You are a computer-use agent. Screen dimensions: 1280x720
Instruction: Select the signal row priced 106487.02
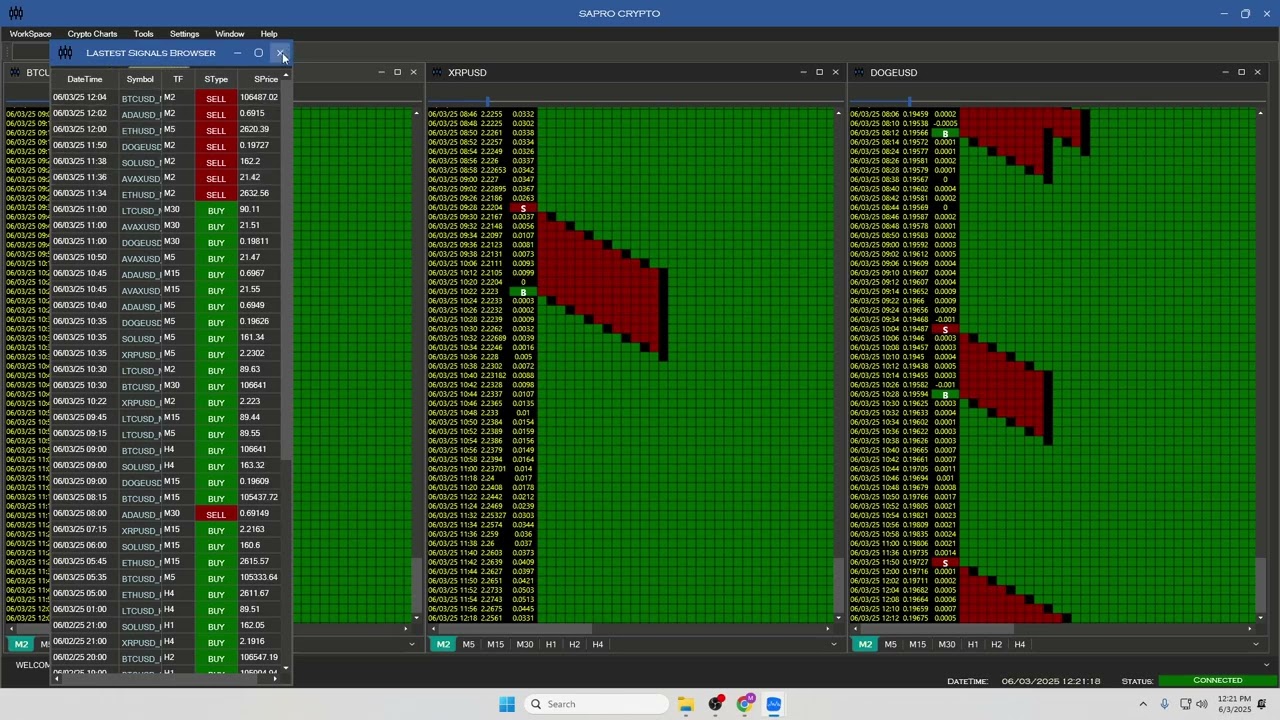pyautogui.click(x=167, y=98)
